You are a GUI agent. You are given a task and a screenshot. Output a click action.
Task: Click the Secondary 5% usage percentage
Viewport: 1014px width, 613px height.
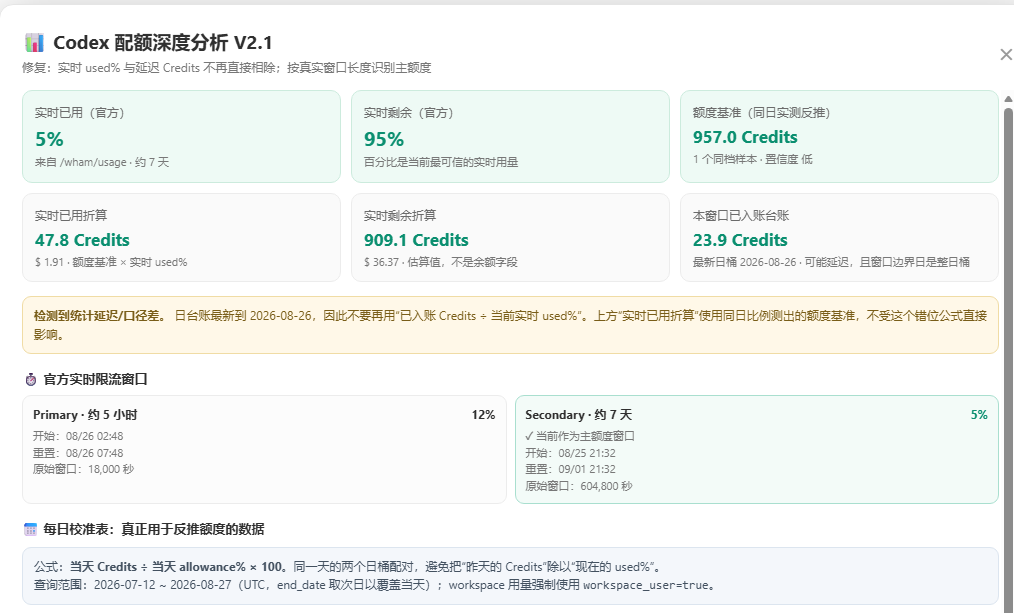pyautogui.click(x=979, y=414)
